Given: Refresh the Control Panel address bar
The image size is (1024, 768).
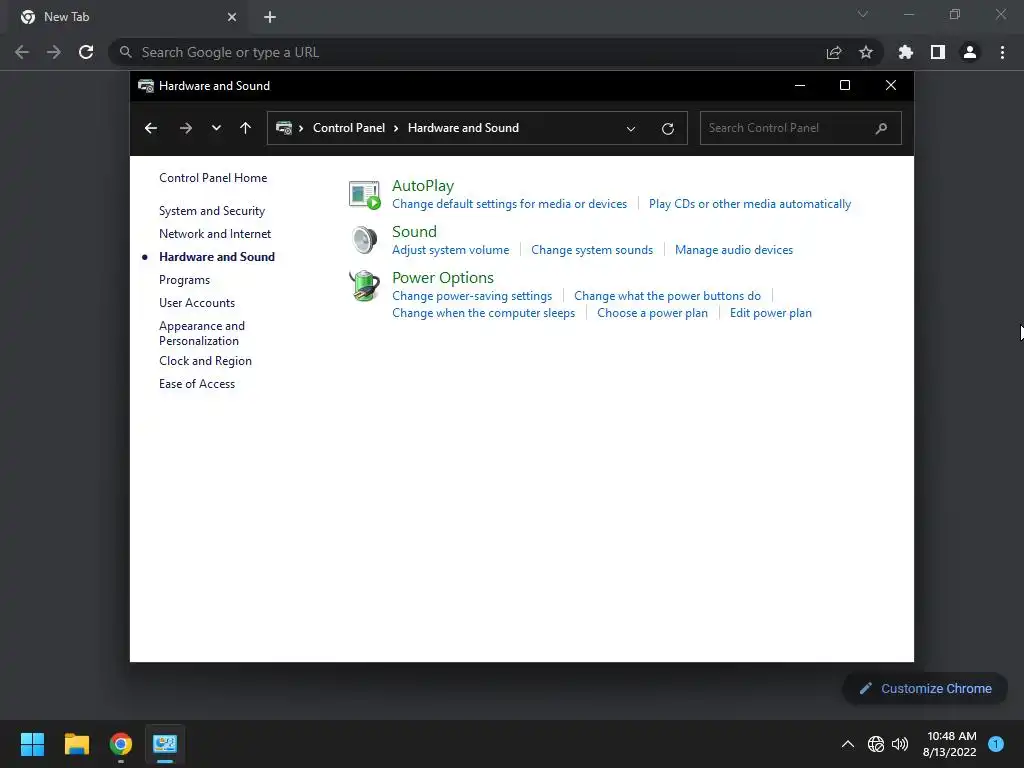Looking at the screenshot, I should (x=667, y=129).
